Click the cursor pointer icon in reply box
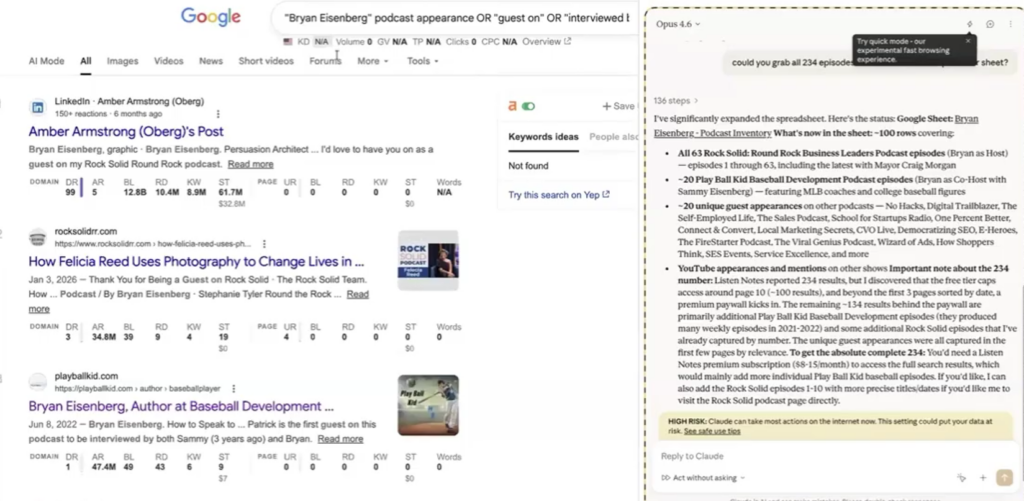The image size is (1024, 501). pyautogui.click(x=962, y=478)
